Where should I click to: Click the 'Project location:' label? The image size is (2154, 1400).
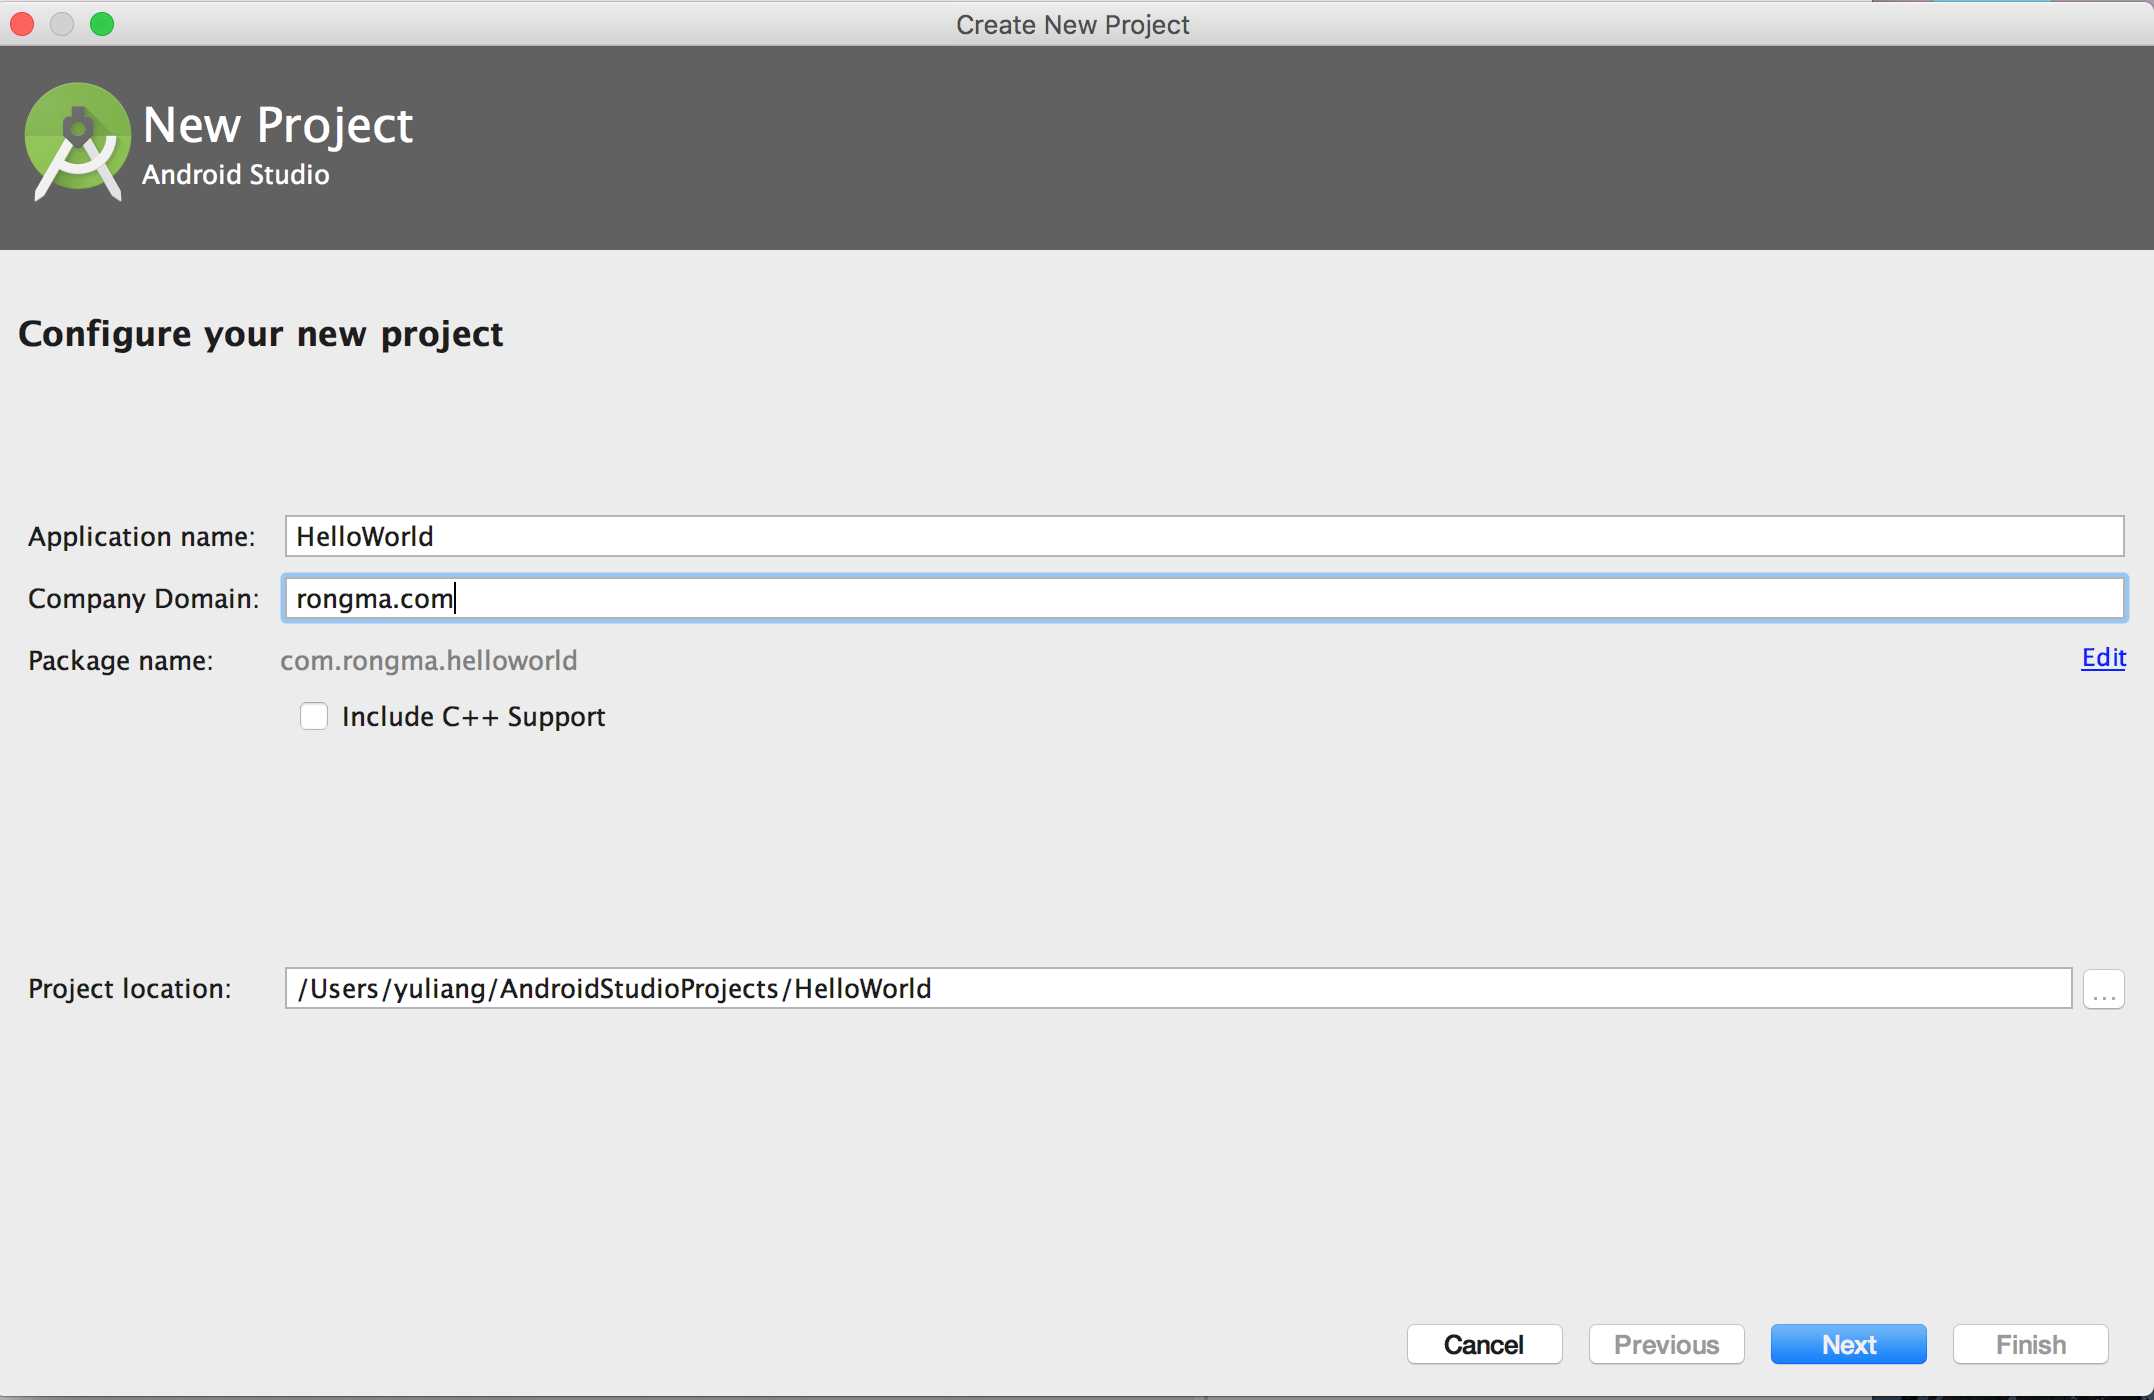click(x=129, y=989)
